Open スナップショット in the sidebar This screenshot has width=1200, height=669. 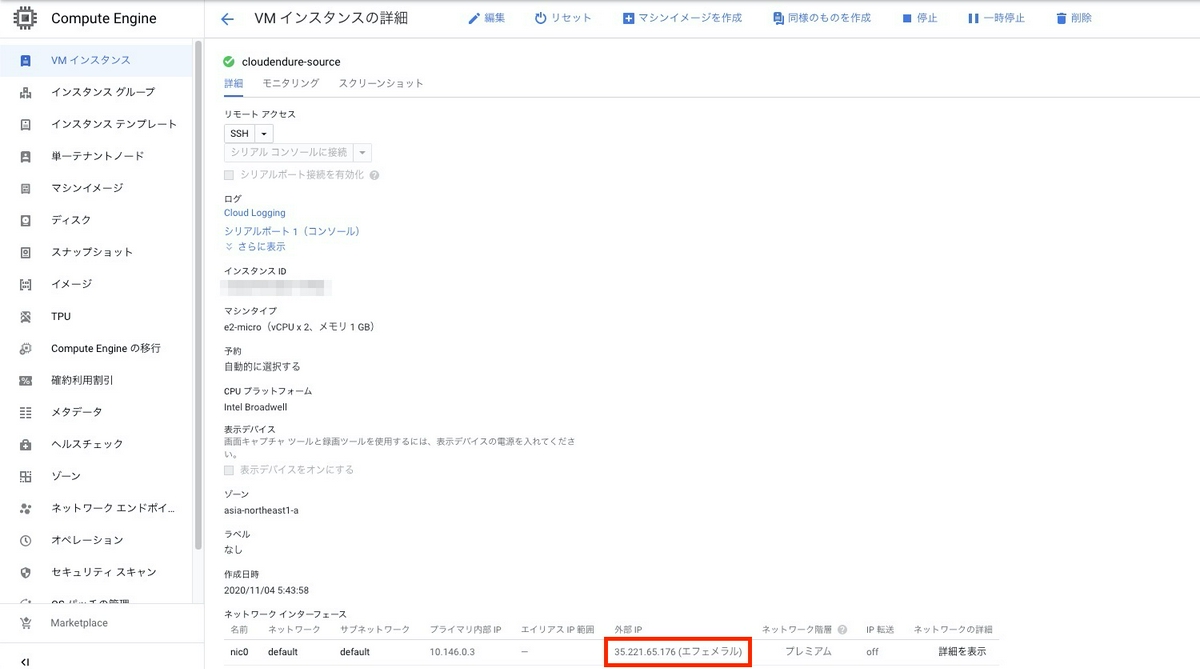92,252
